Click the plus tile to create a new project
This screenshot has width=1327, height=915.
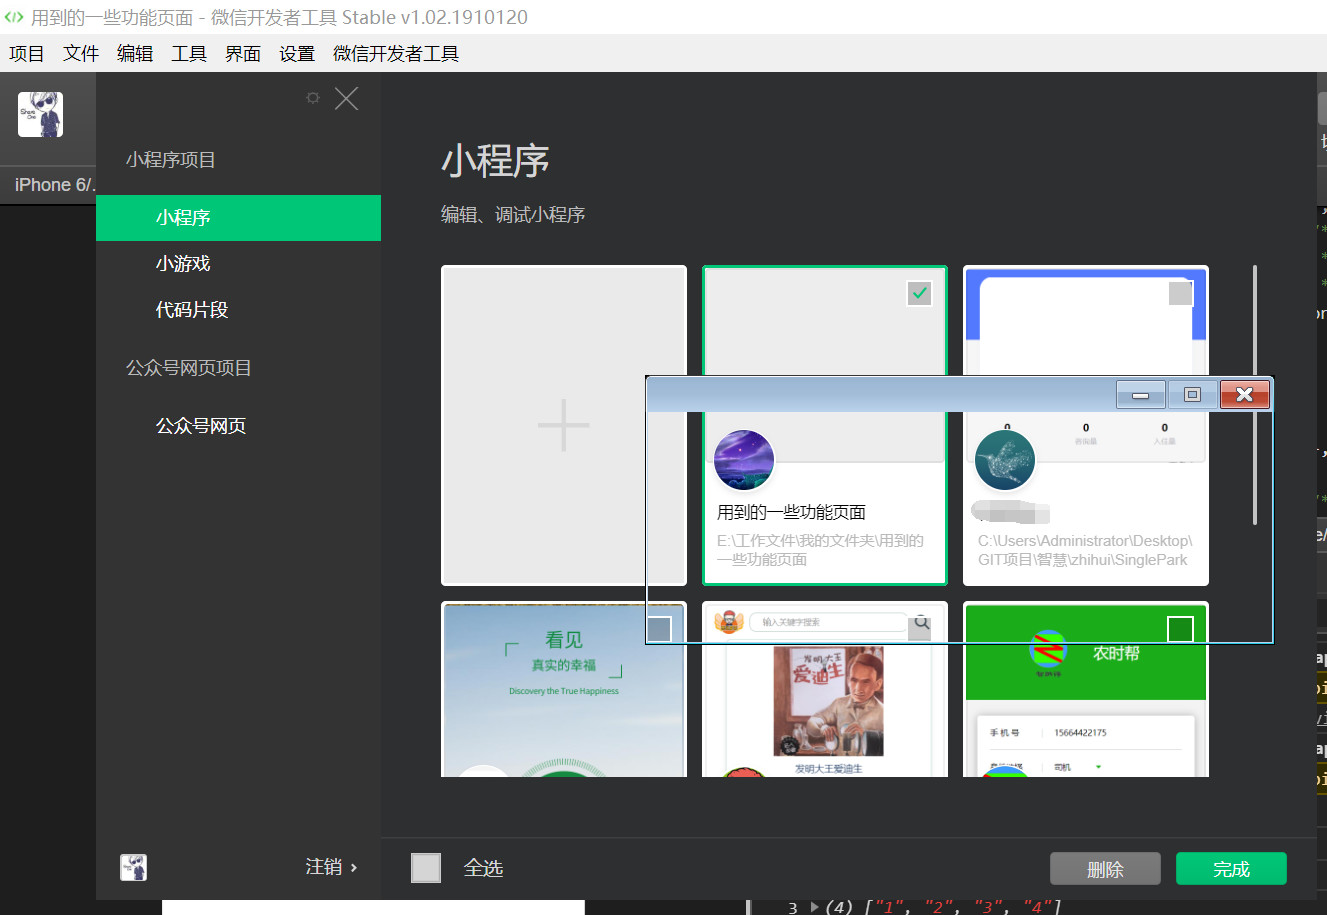tap(564, 425)
